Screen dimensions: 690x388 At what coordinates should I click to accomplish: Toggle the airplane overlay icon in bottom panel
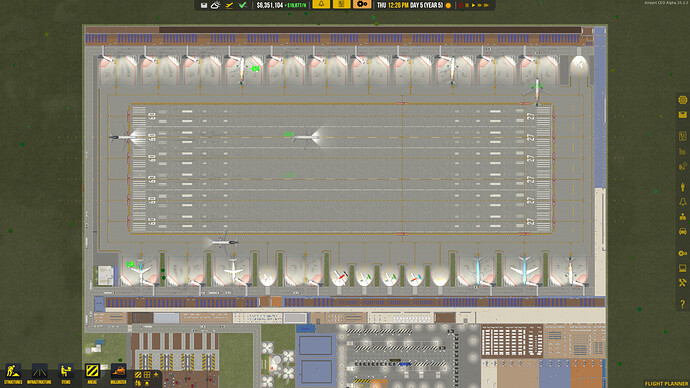(156, 375)
